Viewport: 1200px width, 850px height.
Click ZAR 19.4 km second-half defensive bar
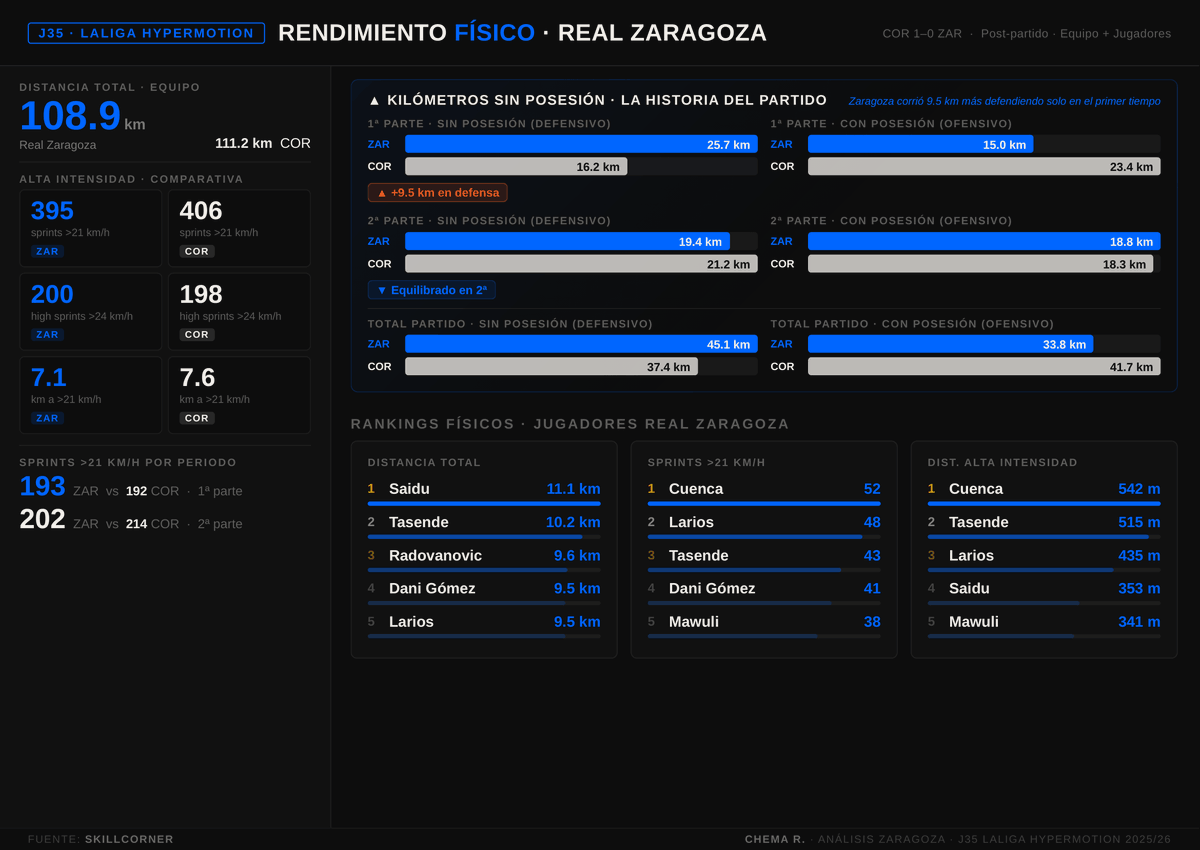[x=567, y=241]
